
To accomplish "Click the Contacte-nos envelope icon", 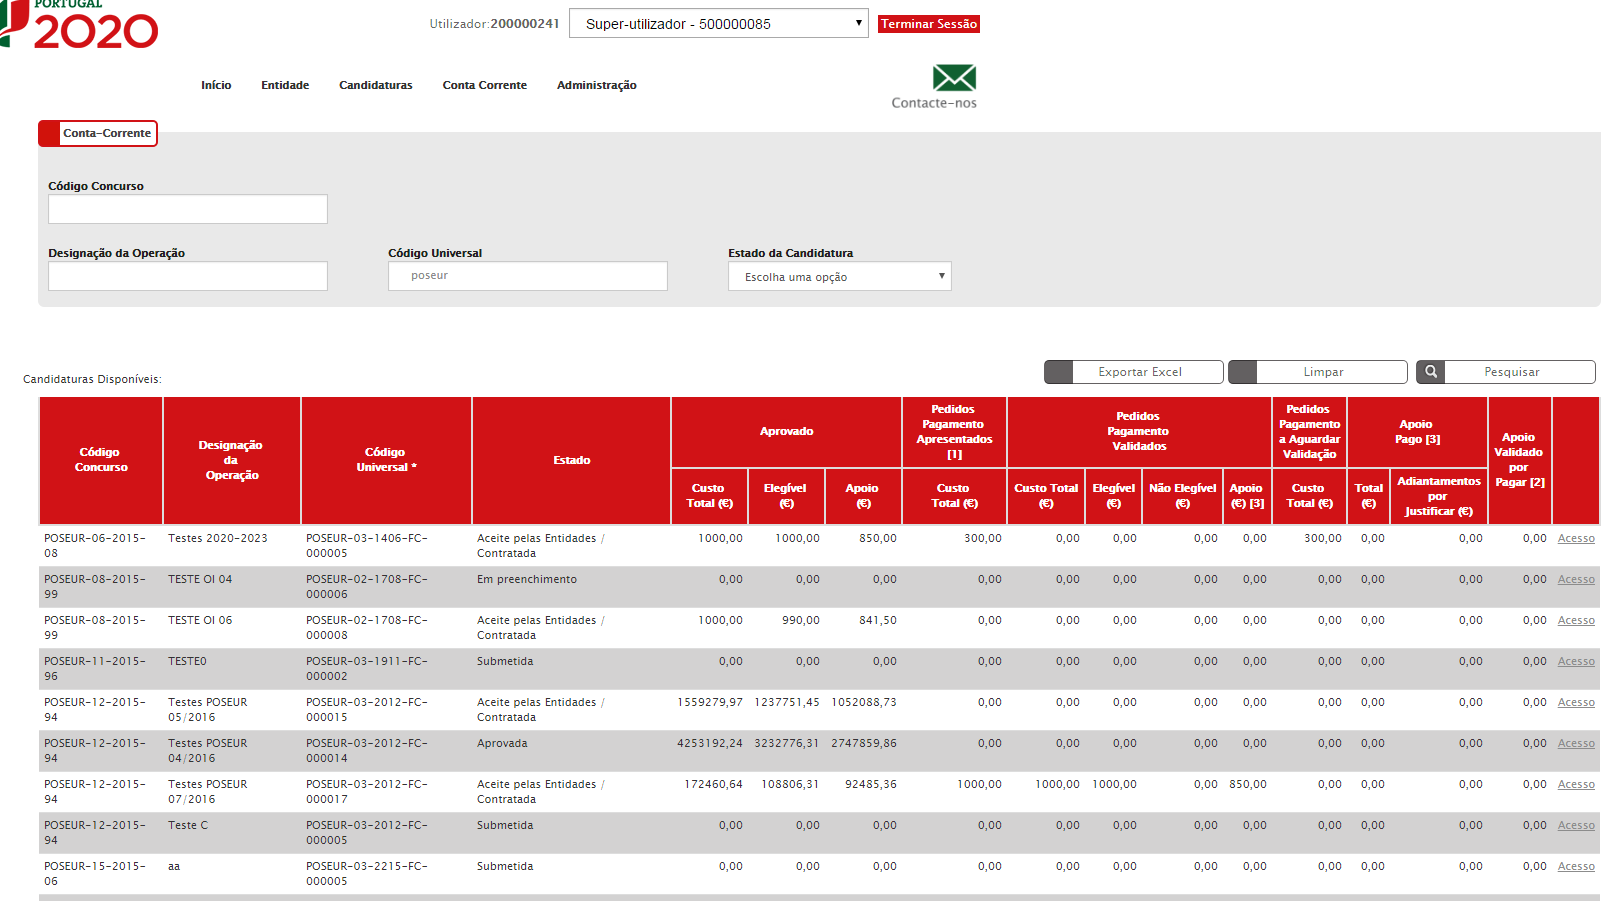I will pos(954,78).
